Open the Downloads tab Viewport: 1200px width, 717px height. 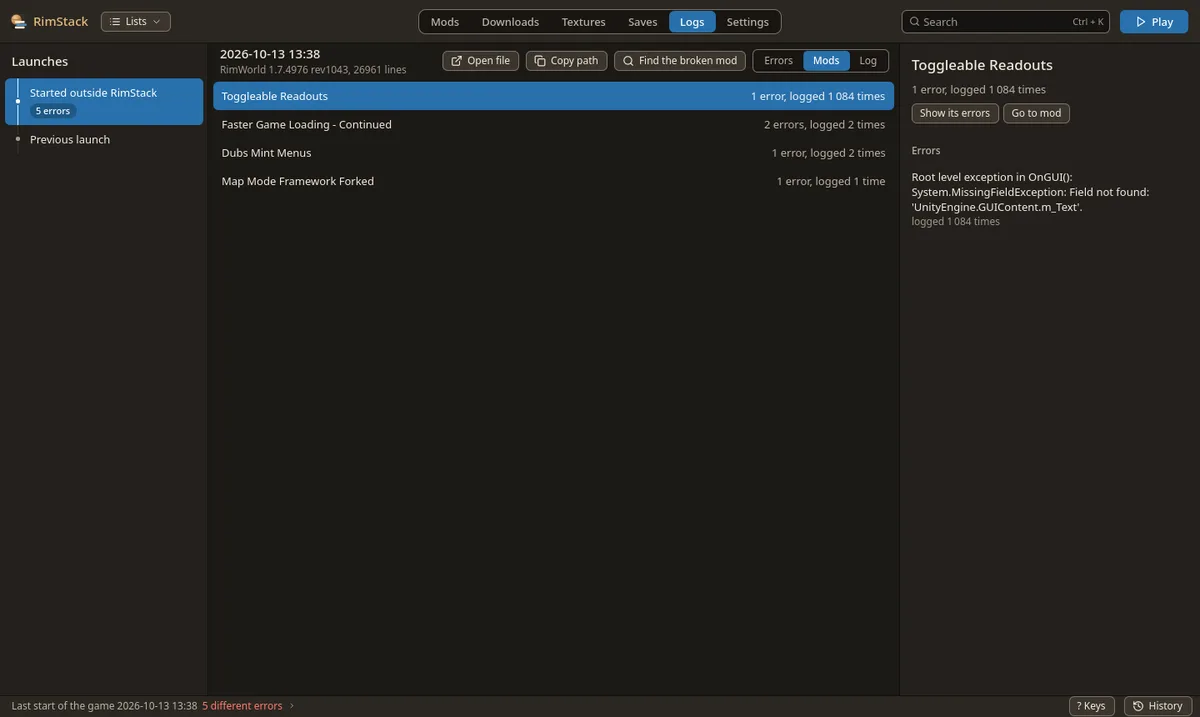click(x=510, y=21)
